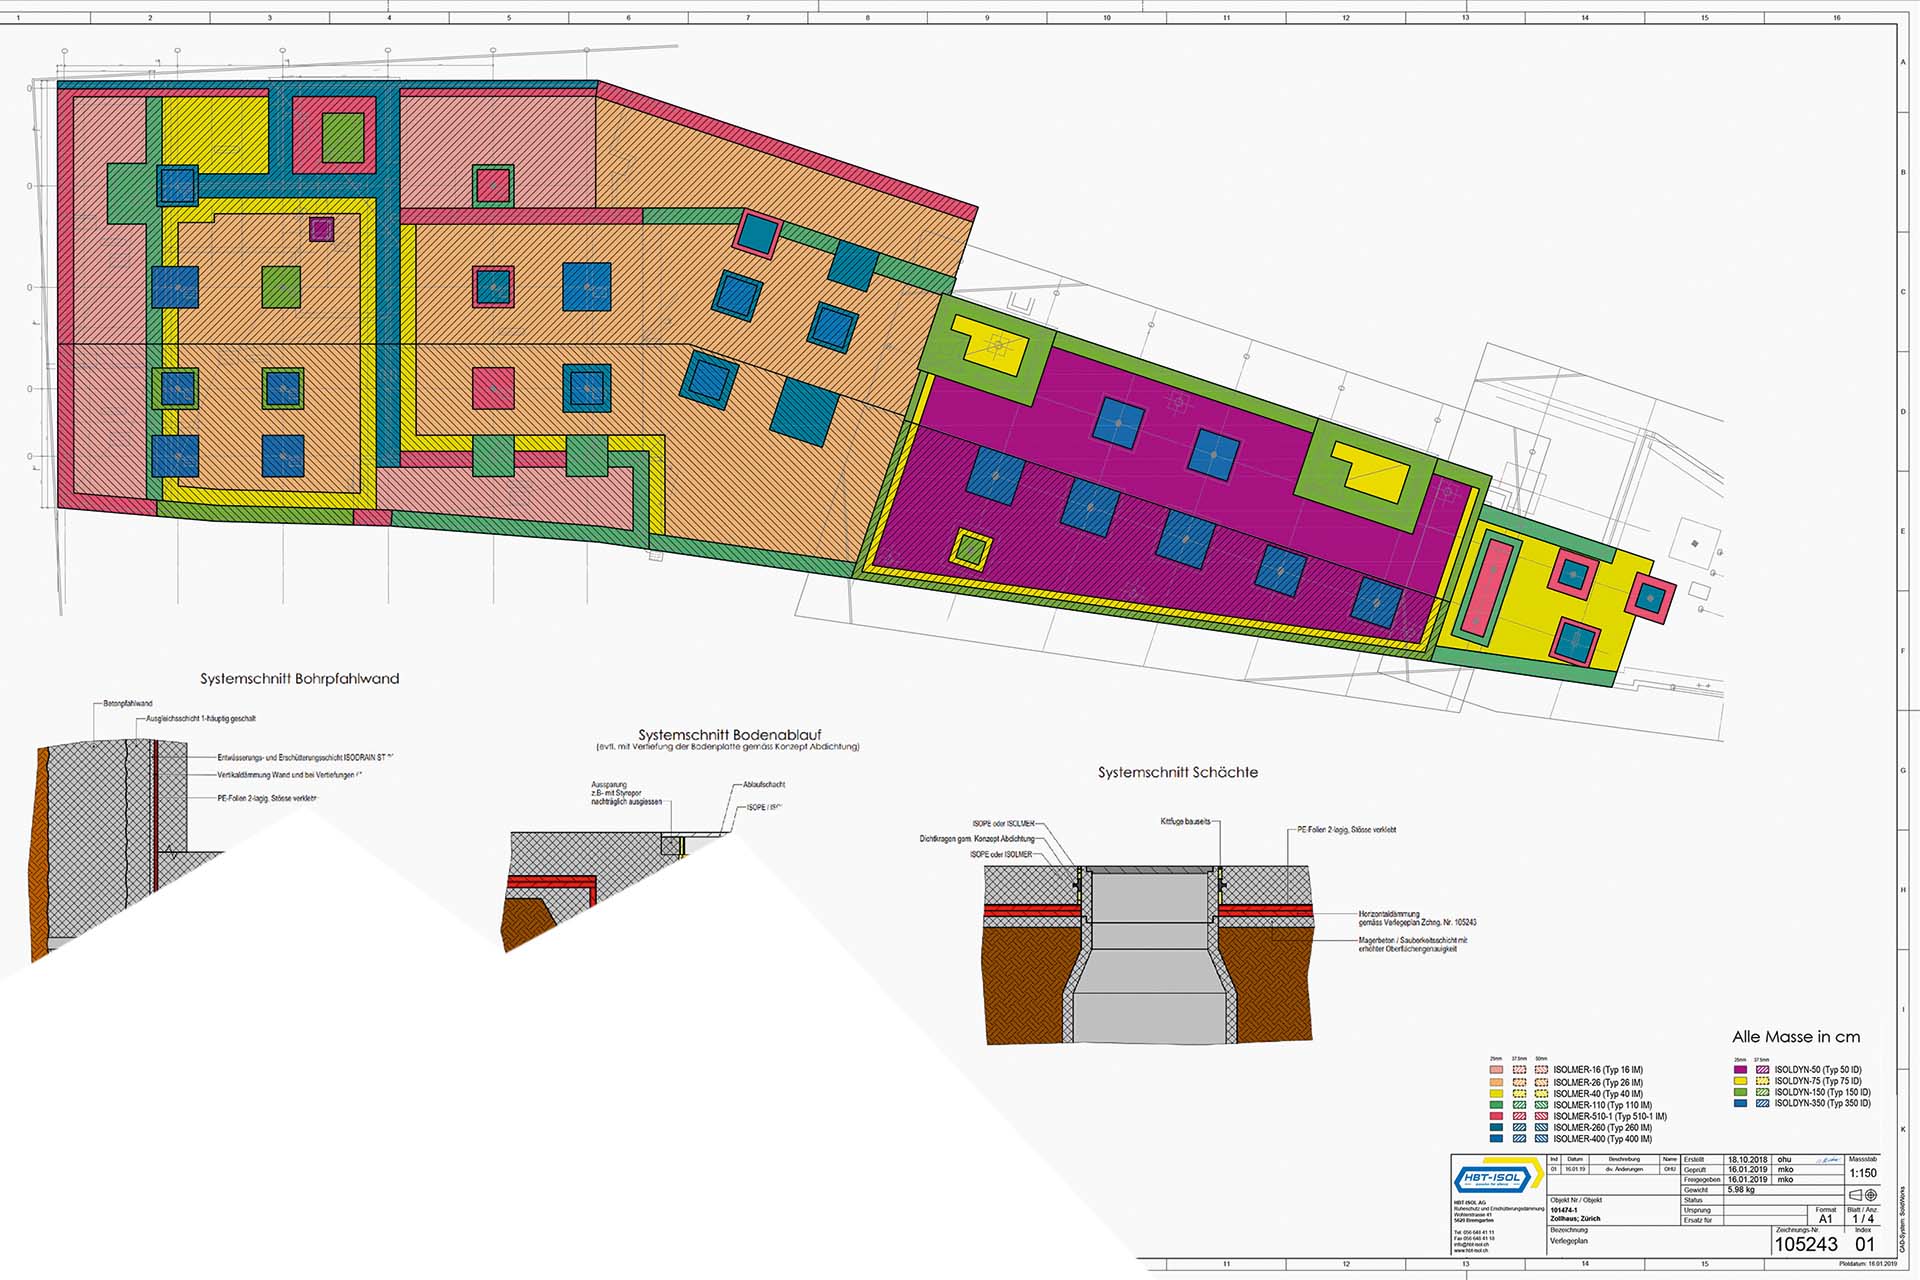Click the scale value 1:150
1920x1280 pixels.
point(1863,1173)
